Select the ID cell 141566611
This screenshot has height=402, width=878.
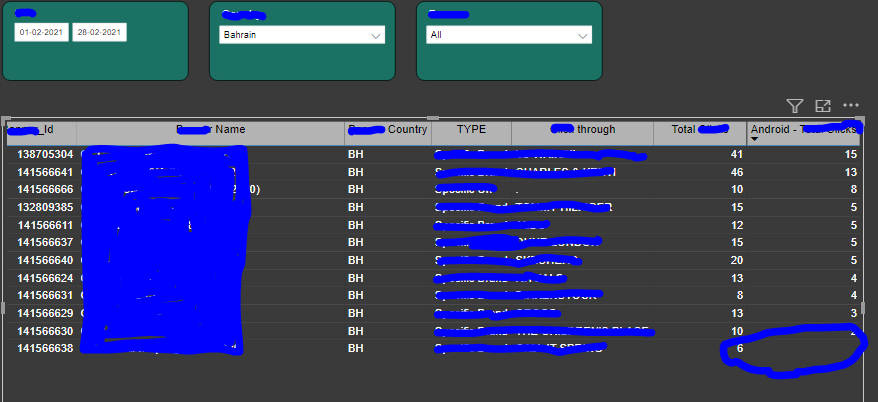[45, 225]
